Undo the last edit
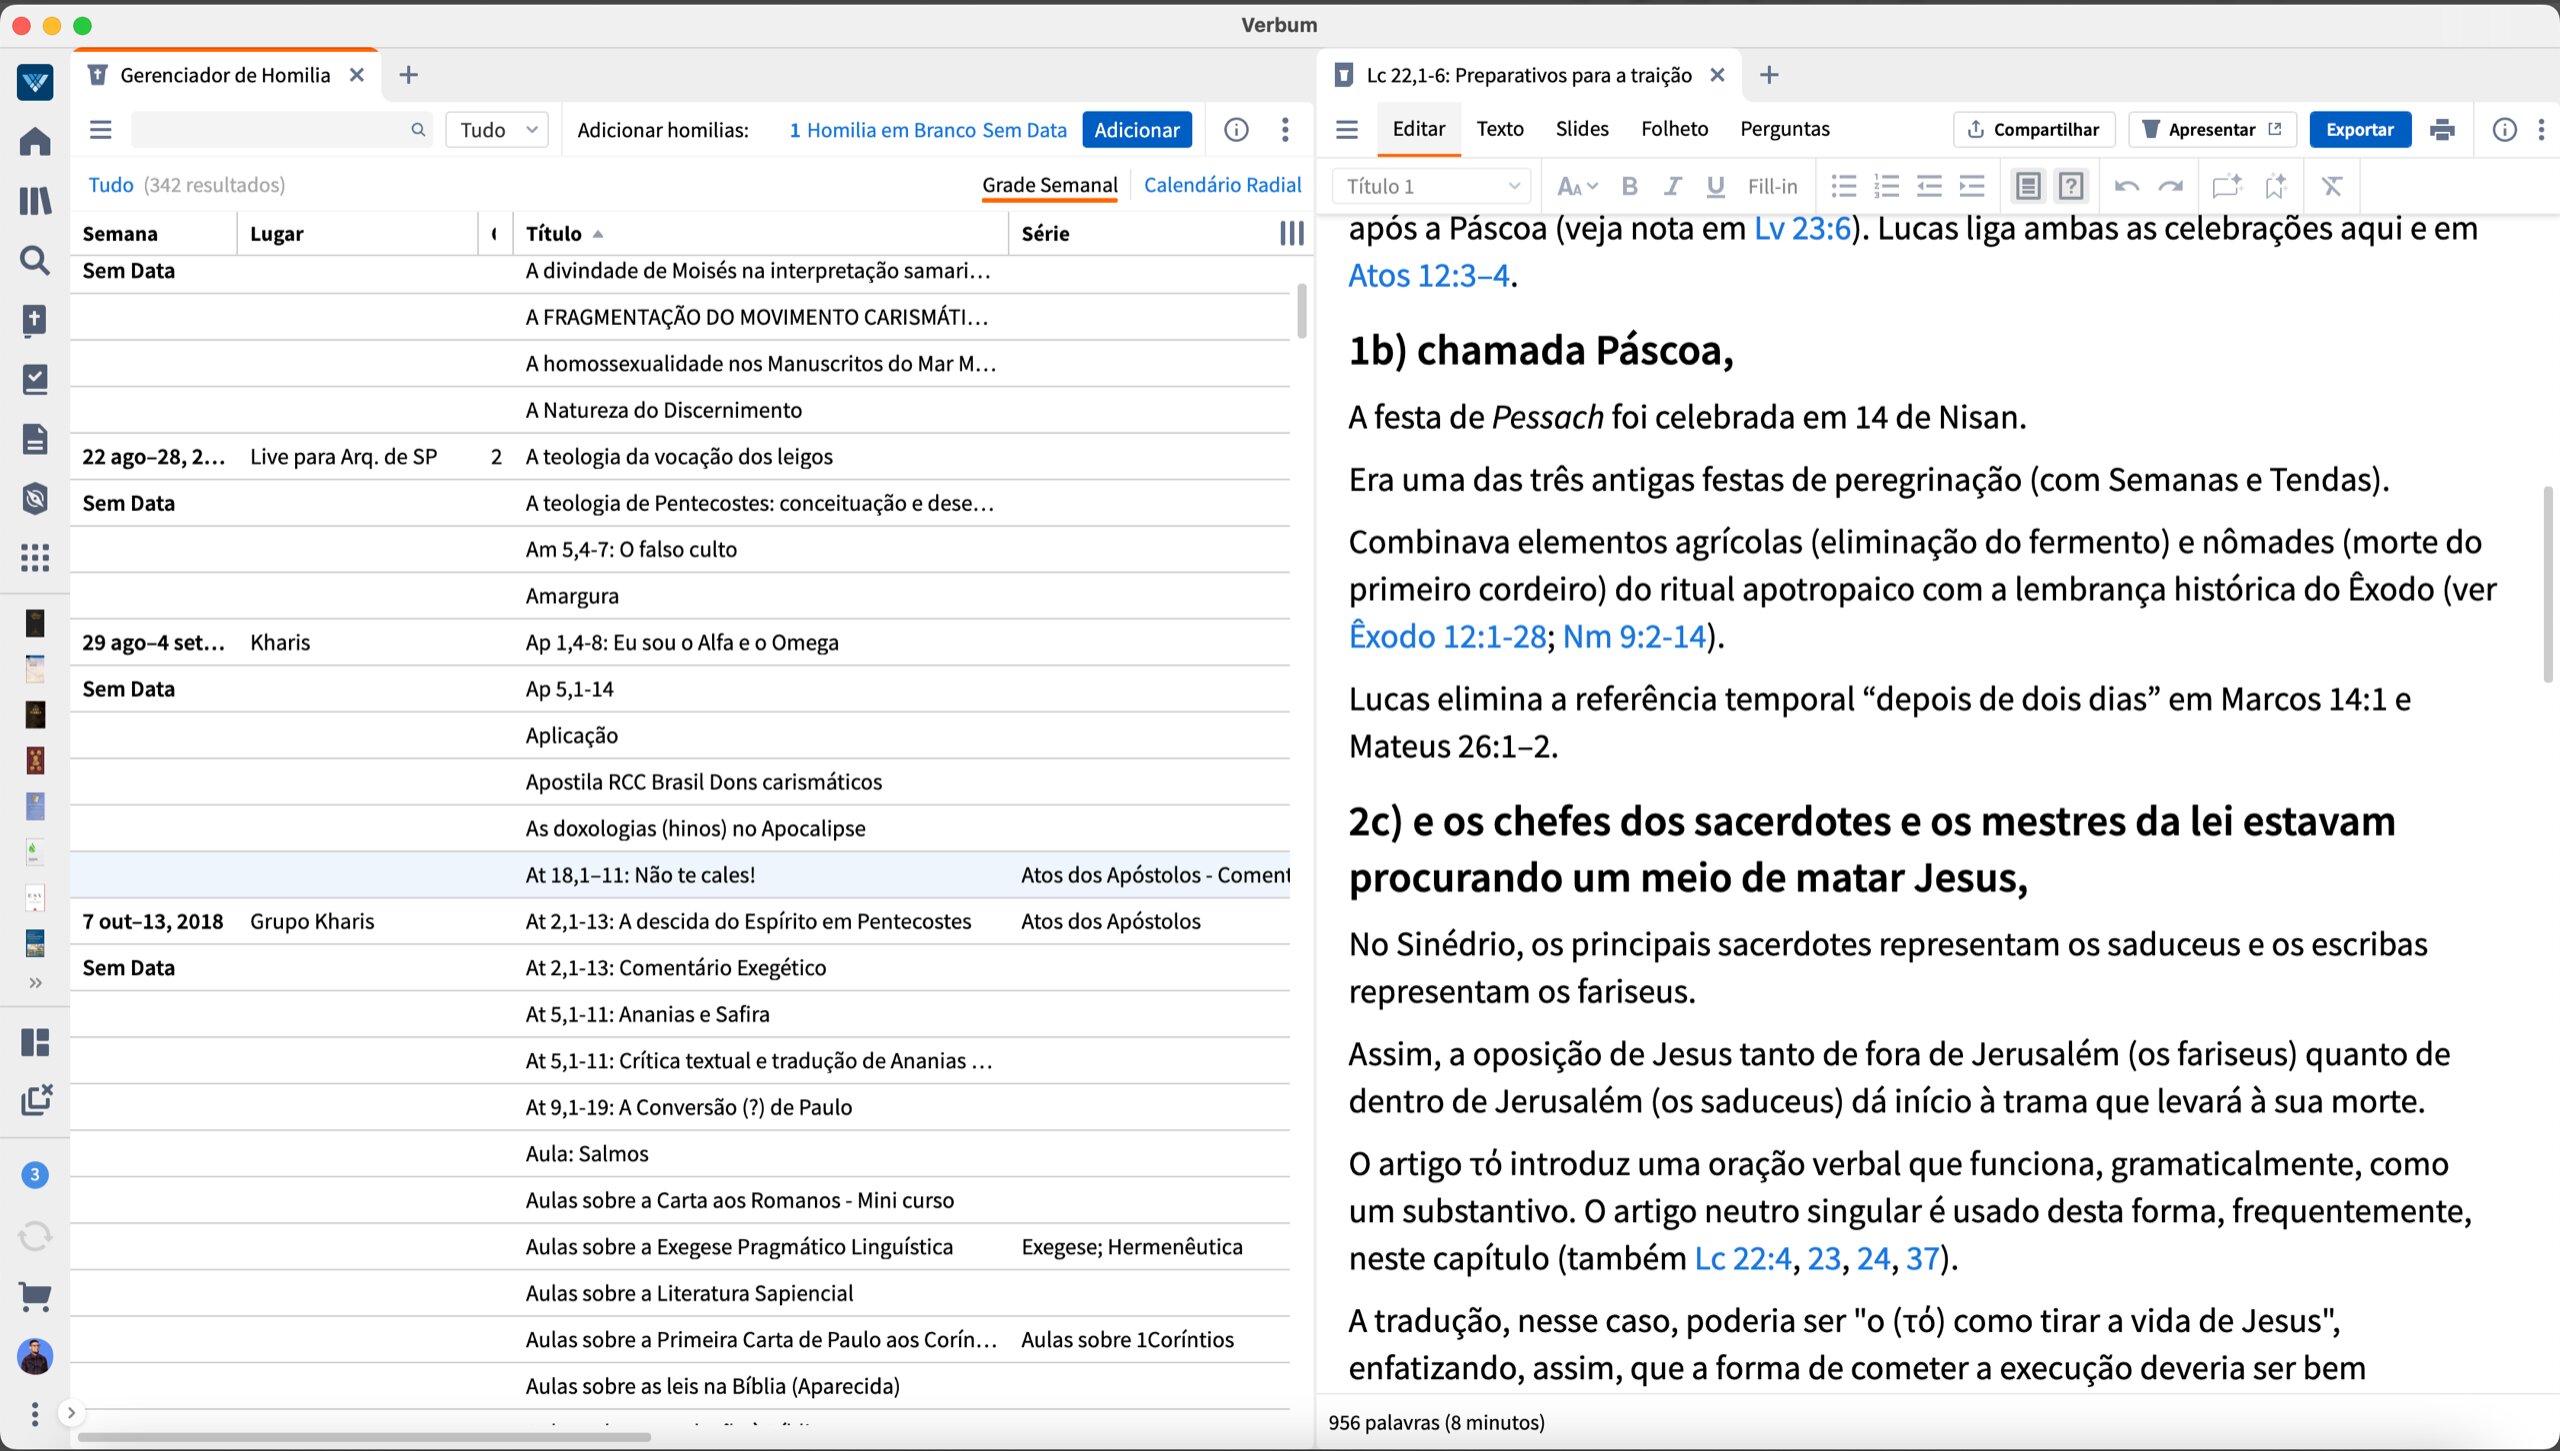The height and width of the screenshot is (1451, 2560). click(x=2127, y=186)
